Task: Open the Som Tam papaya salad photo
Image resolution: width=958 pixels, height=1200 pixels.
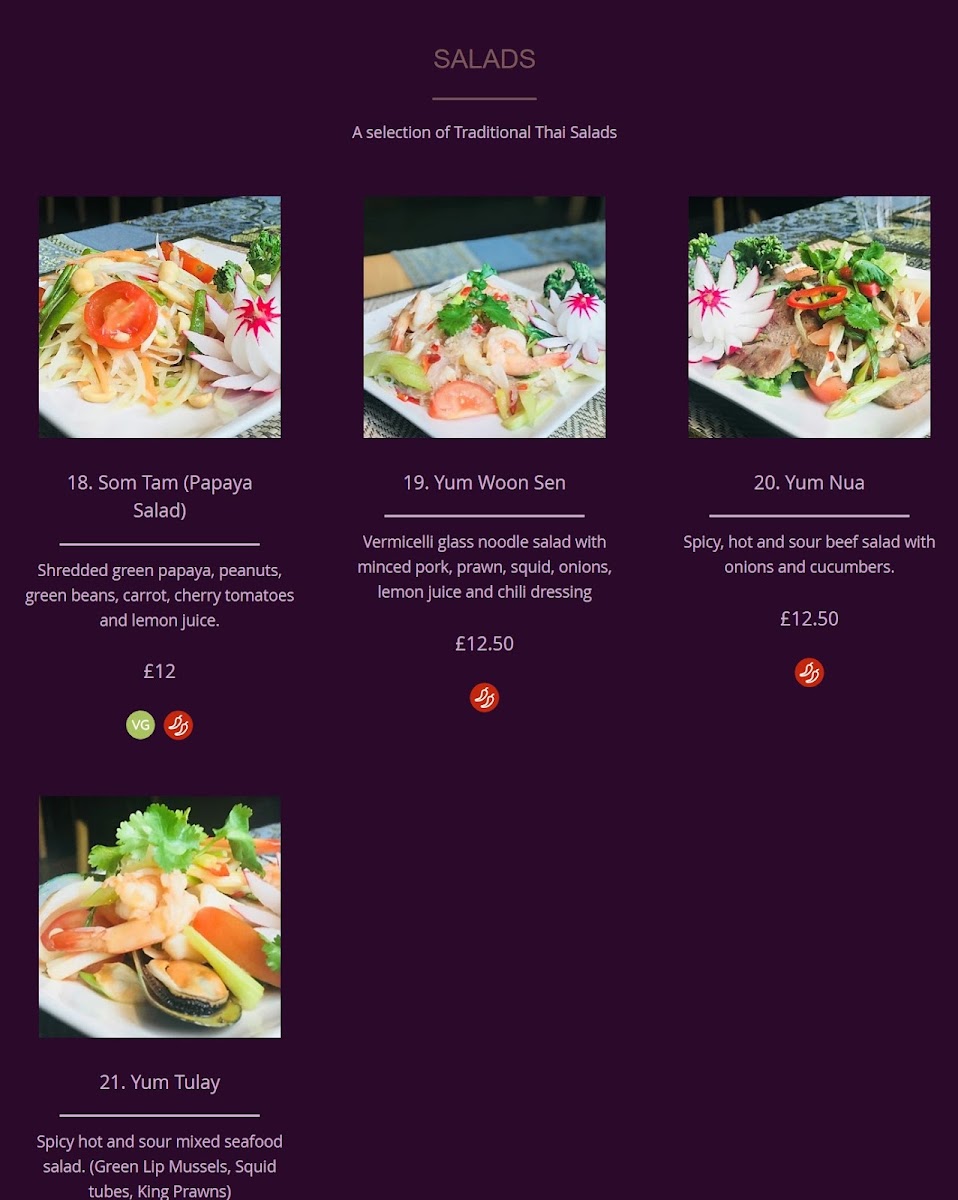Action: tap(160, 317)
